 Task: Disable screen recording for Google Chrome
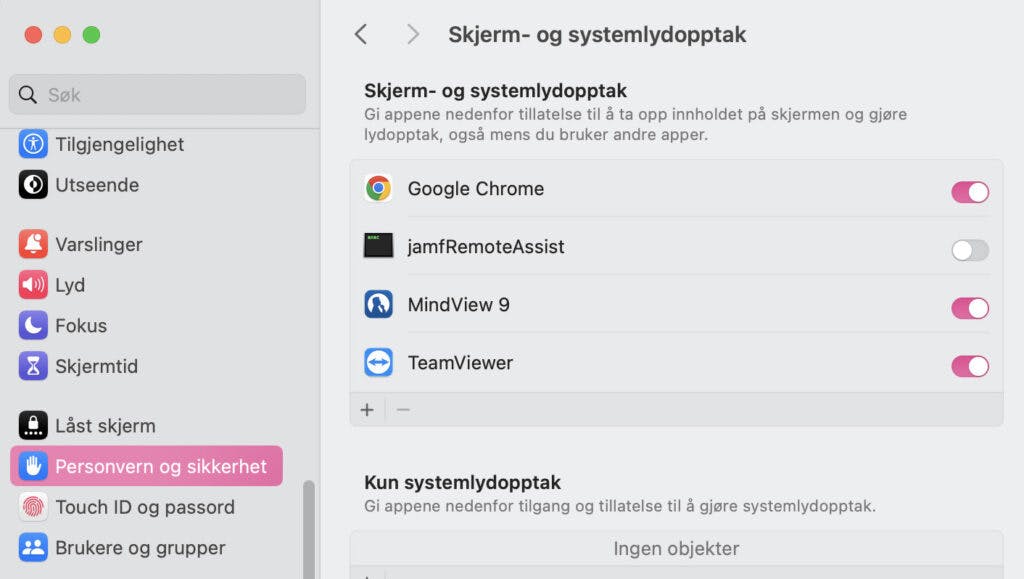point(969,192)
